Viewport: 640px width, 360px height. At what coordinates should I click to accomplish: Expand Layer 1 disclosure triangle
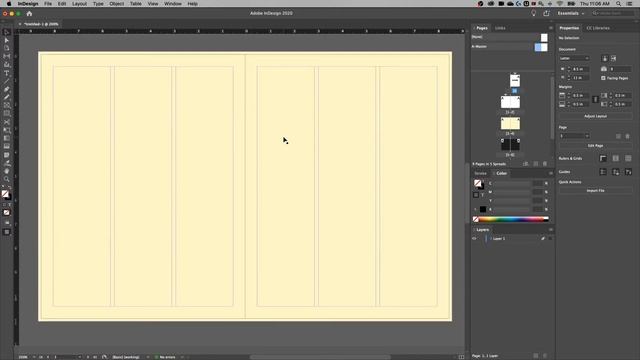[x=491, y=239]
